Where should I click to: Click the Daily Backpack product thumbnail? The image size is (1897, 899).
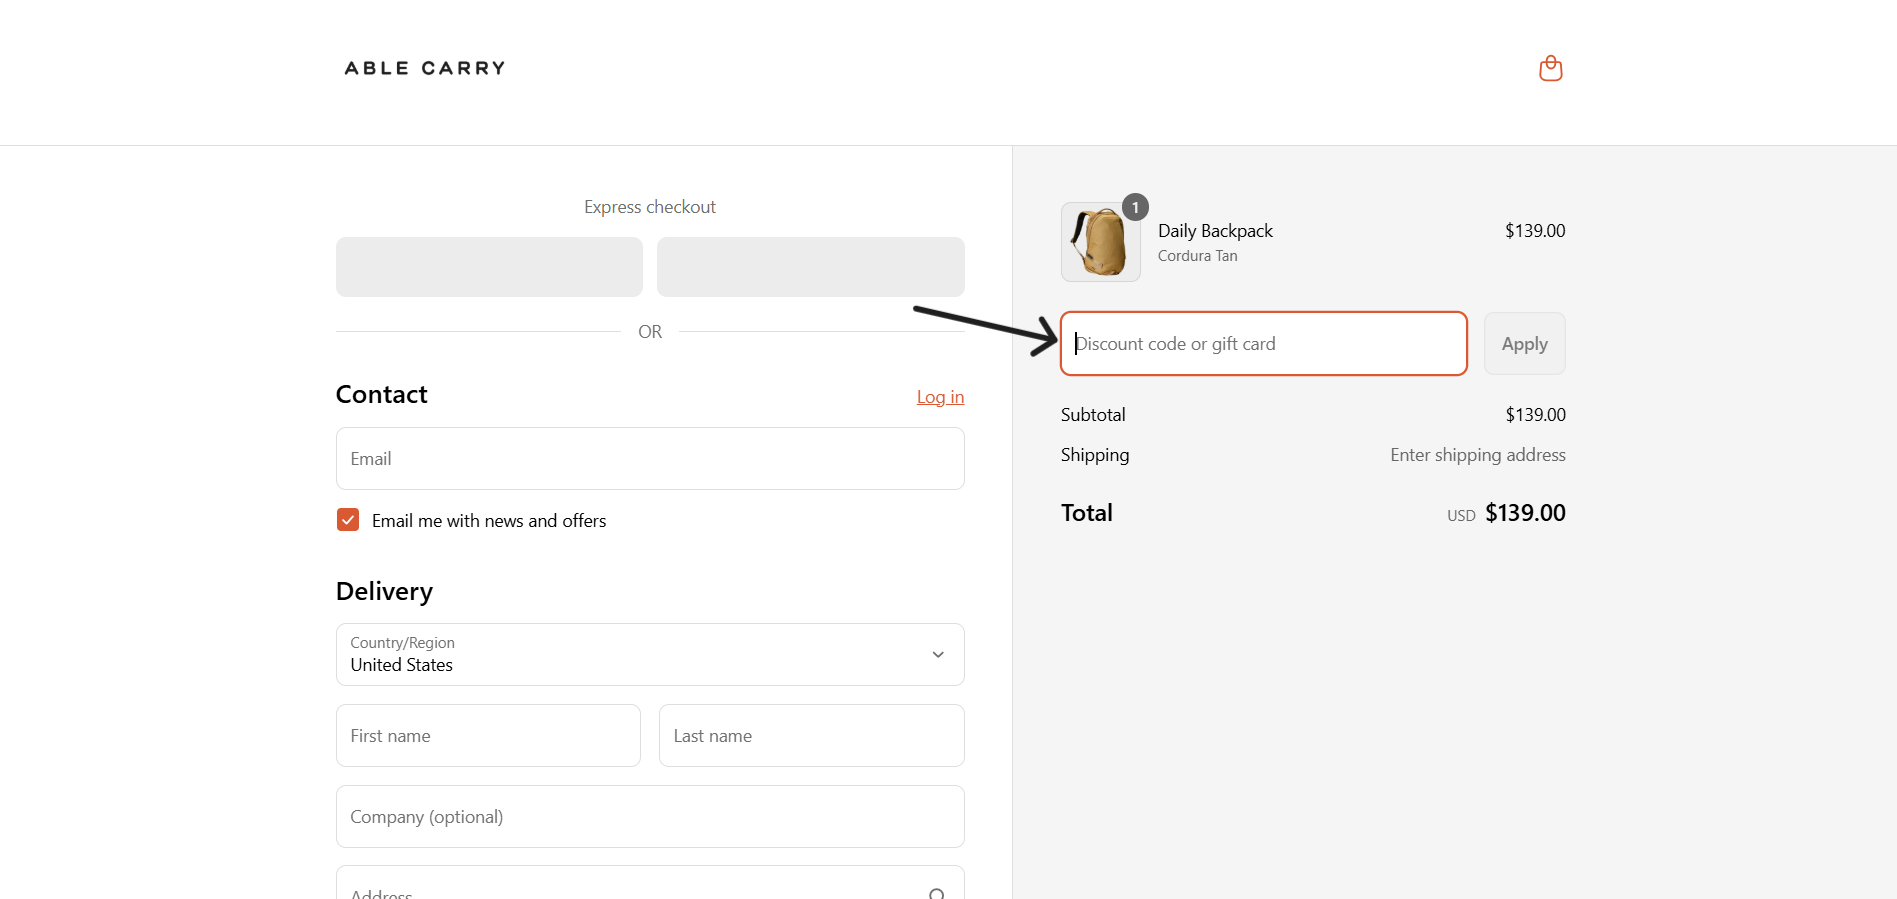coord(1100,242)
